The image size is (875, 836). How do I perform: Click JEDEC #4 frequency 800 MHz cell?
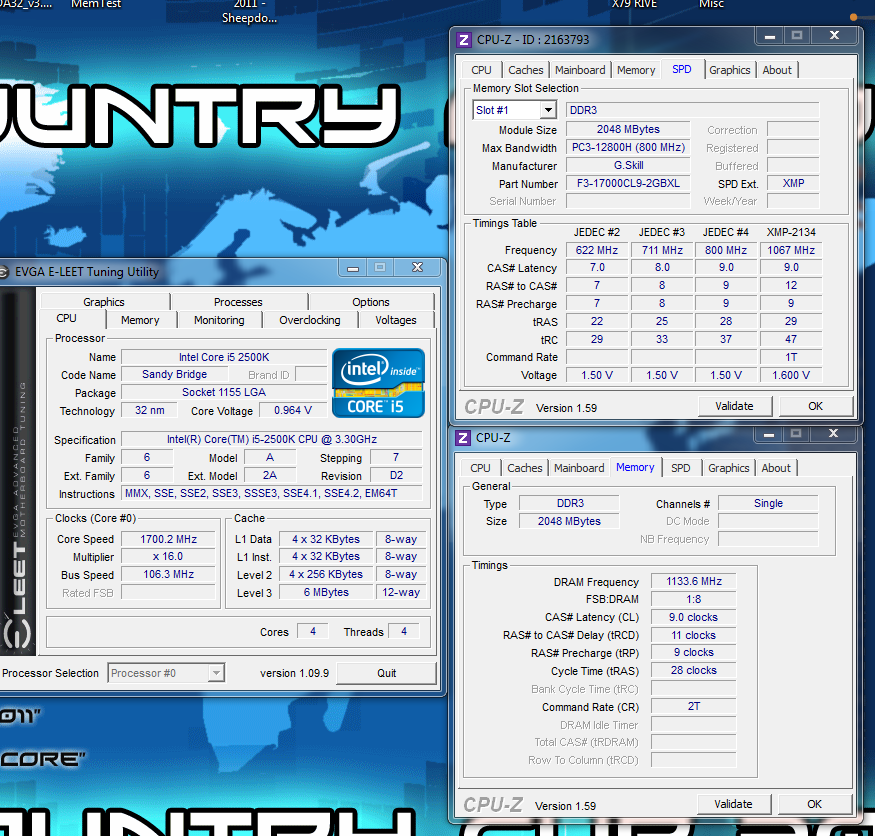tap(725, 251)
